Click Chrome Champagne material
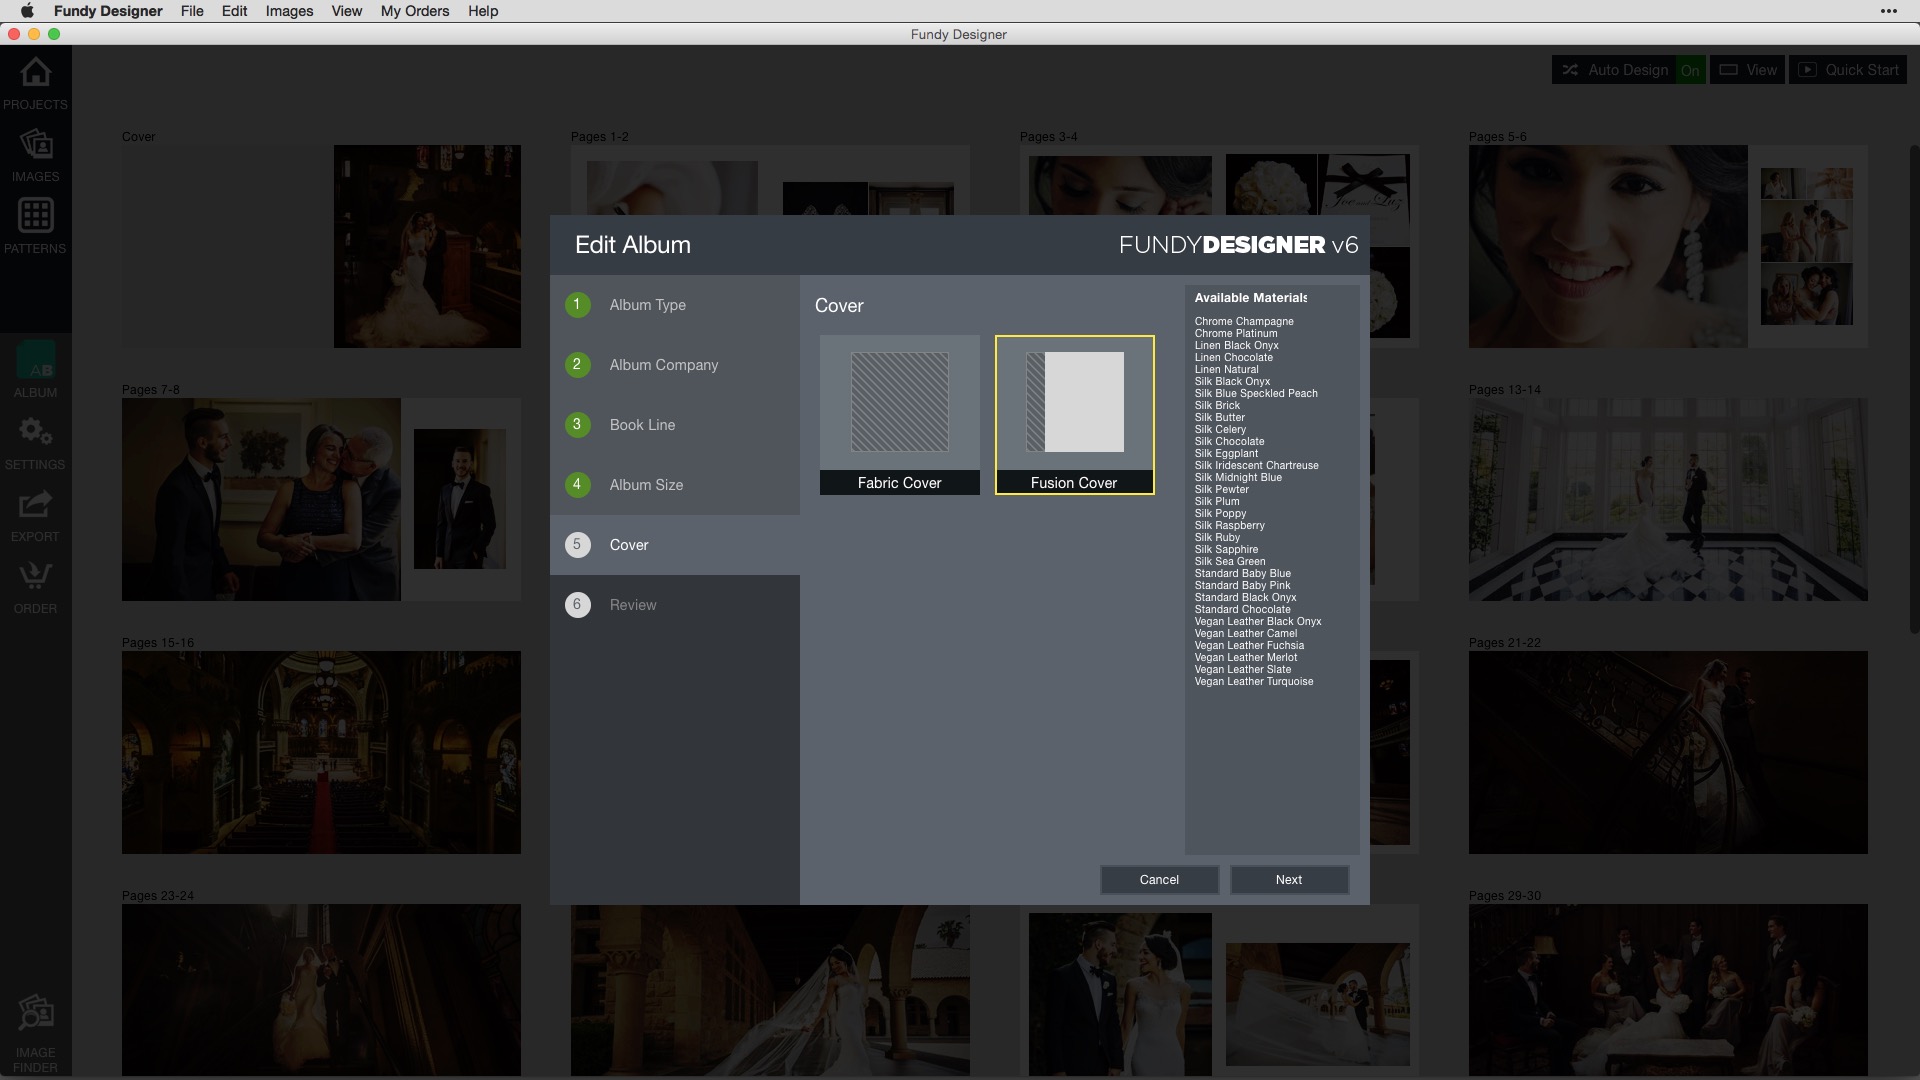 (1244, 321)
